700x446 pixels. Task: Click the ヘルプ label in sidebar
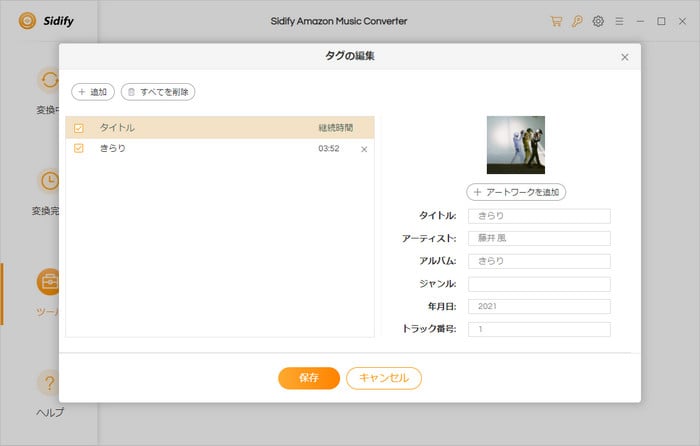(50, 413)
